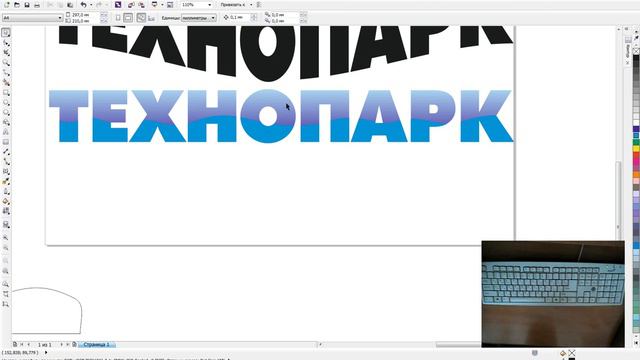The width and height of the screenshot is (640, 360).
Task: Create a new document
Action: [7, 5]
